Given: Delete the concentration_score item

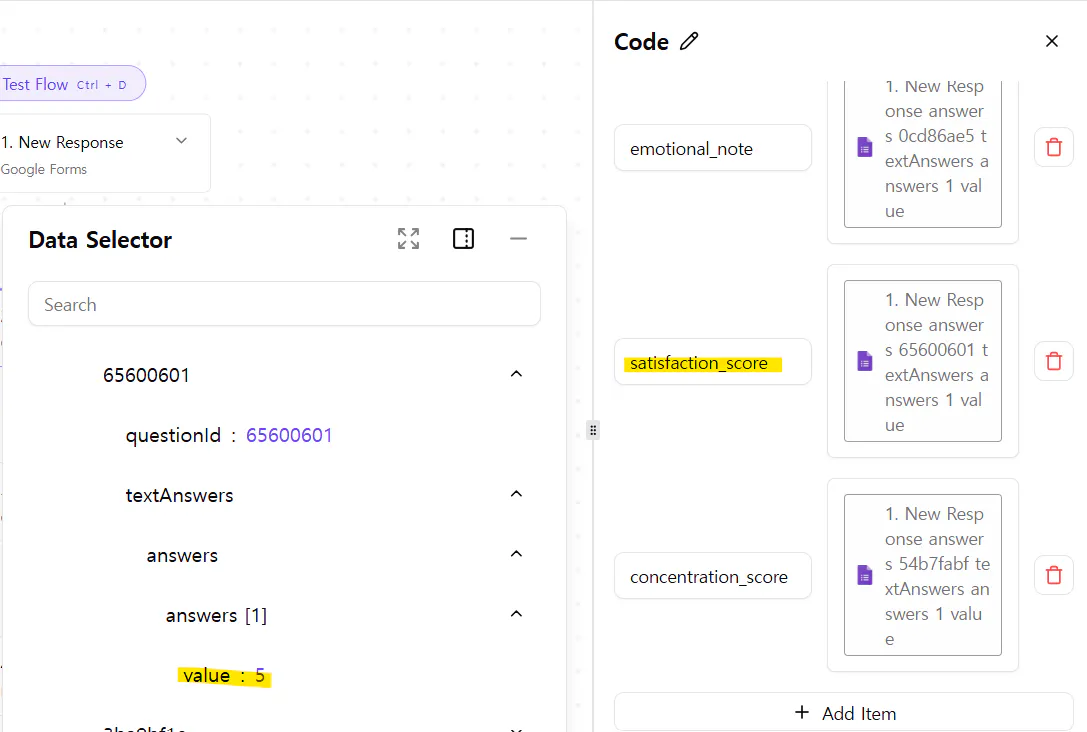Looking at the screenshot, I should (x=1053, y=575).
